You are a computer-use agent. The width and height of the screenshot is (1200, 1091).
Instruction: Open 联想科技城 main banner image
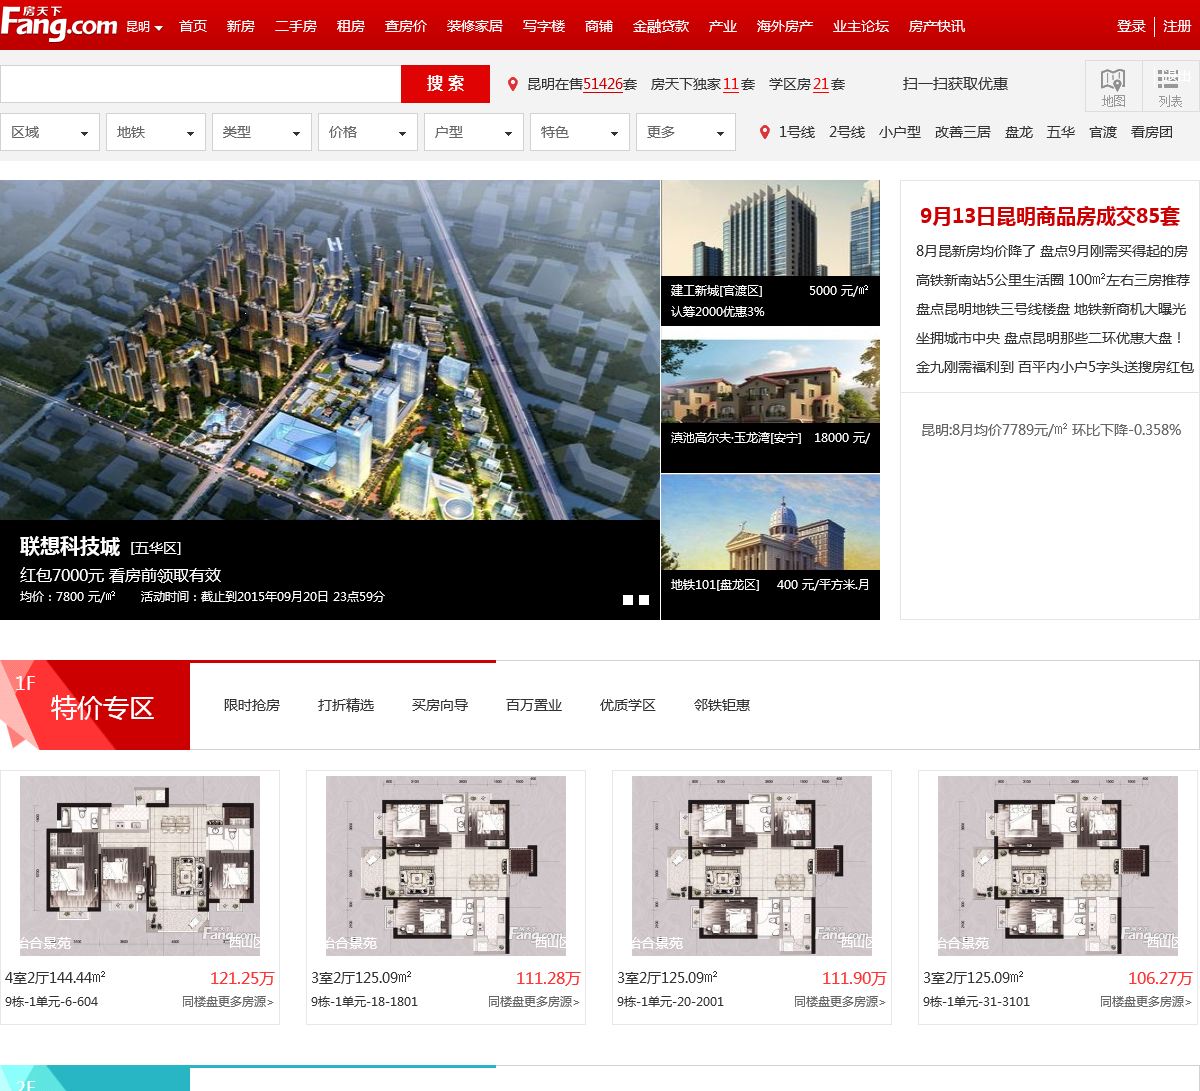tap(330, 350)
